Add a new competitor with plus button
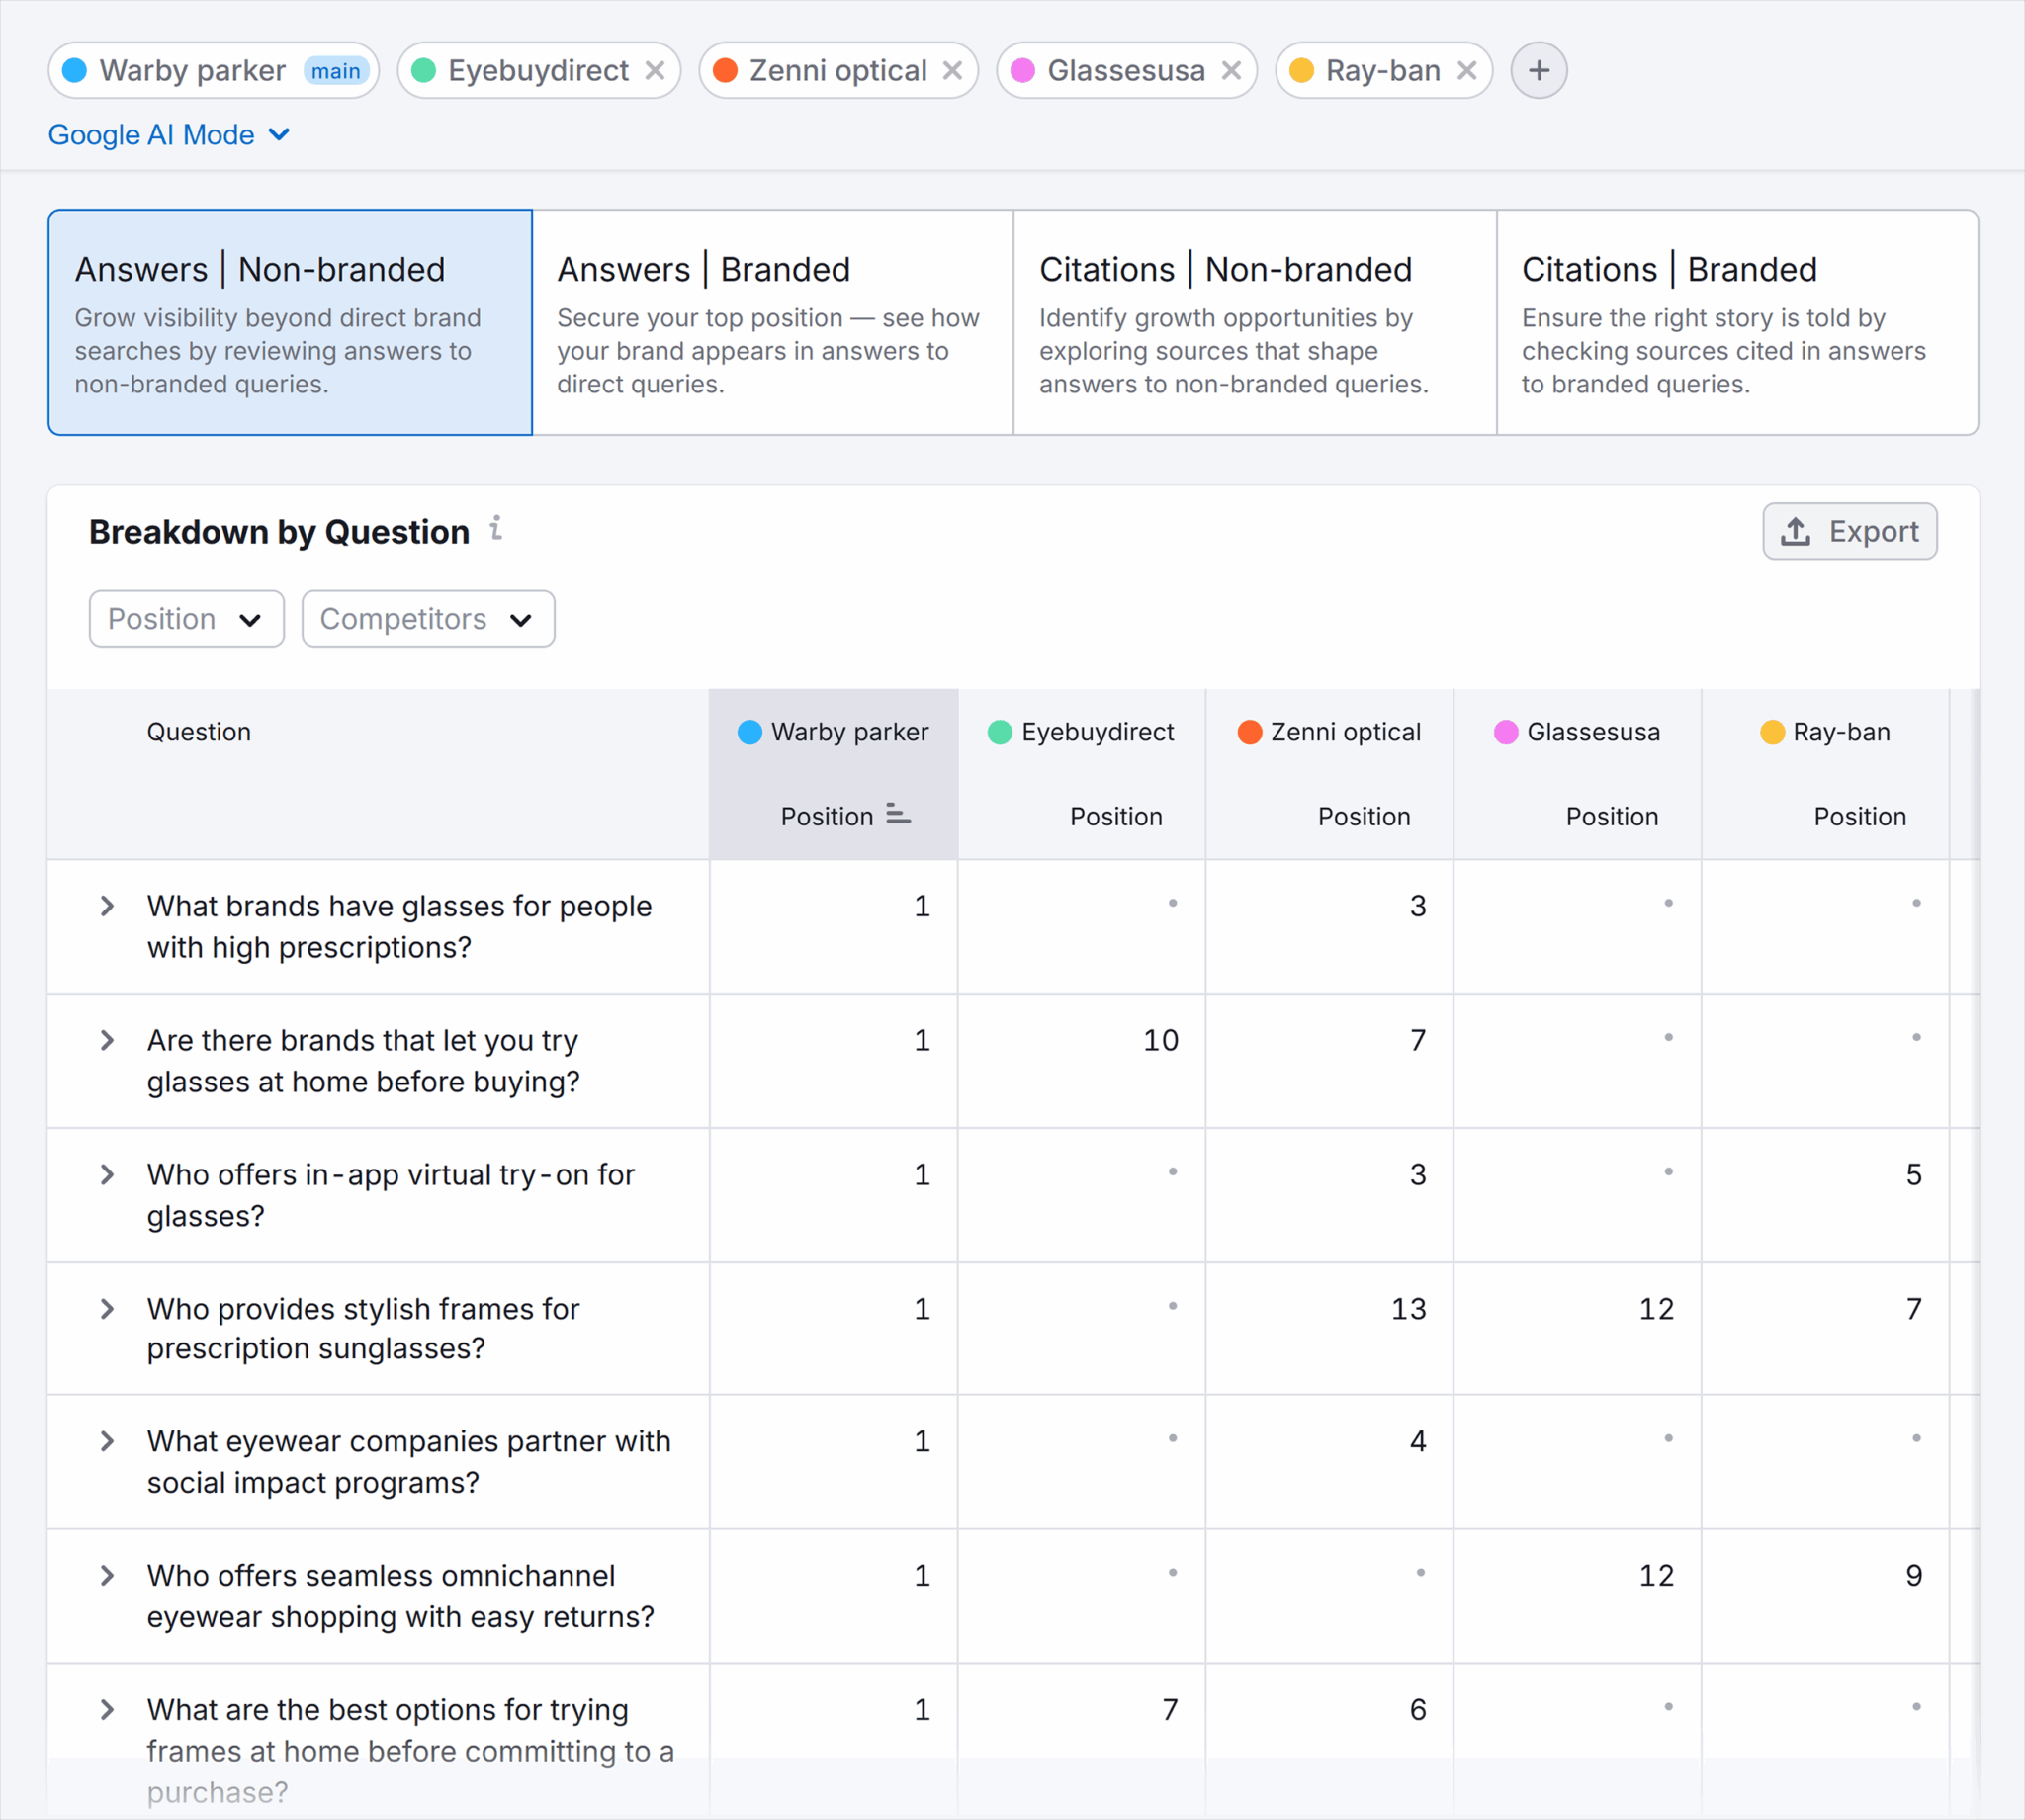 point(1538,70)
